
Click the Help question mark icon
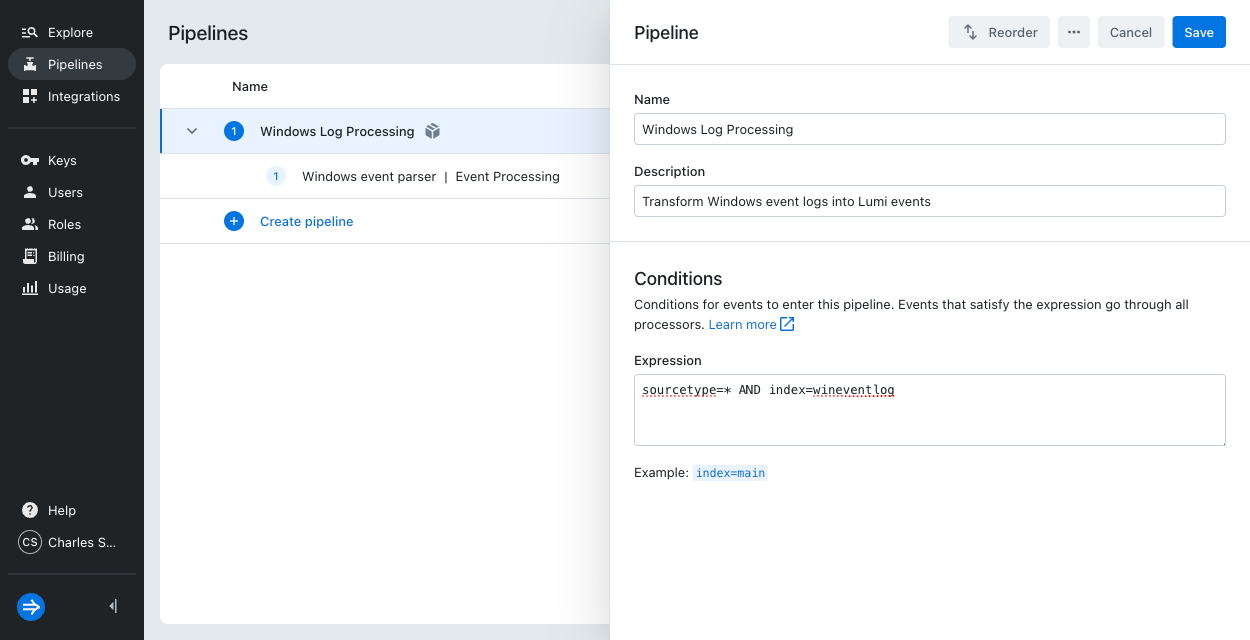click(x=30, y=511)
